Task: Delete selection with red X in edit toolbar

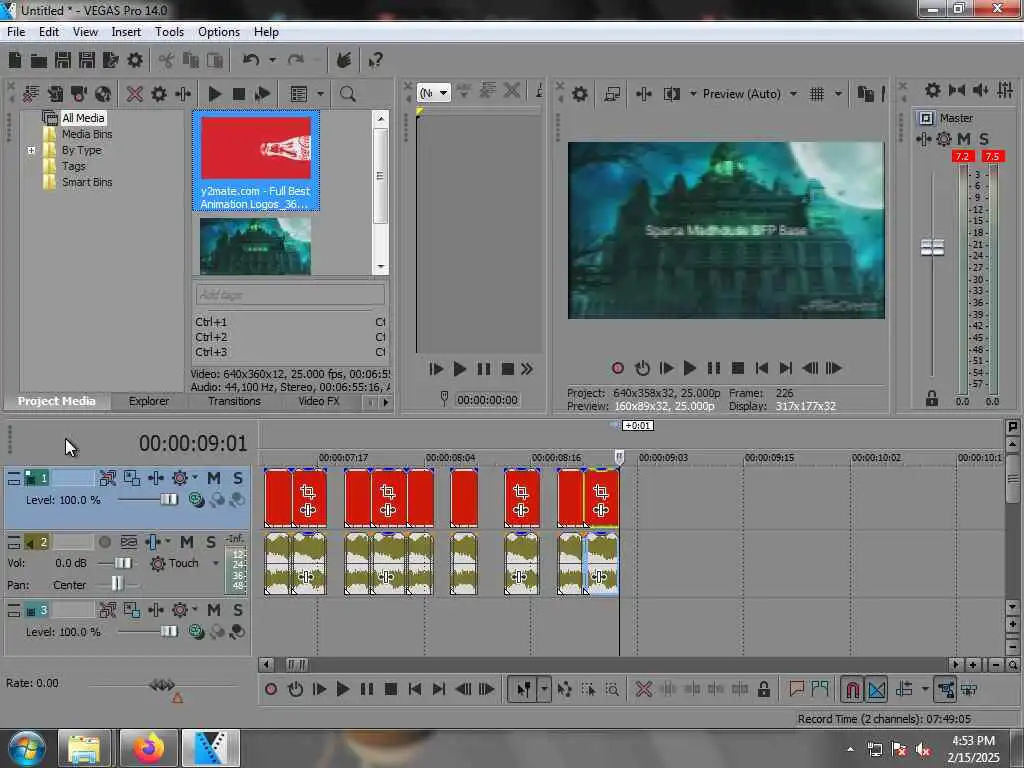Action: [x=643, y=689]
